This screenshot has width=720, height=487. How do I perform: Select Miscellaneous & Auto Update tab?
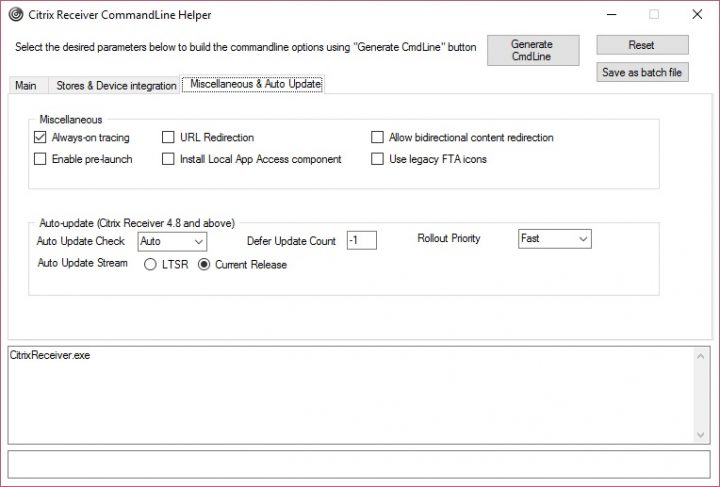(255, 85)
